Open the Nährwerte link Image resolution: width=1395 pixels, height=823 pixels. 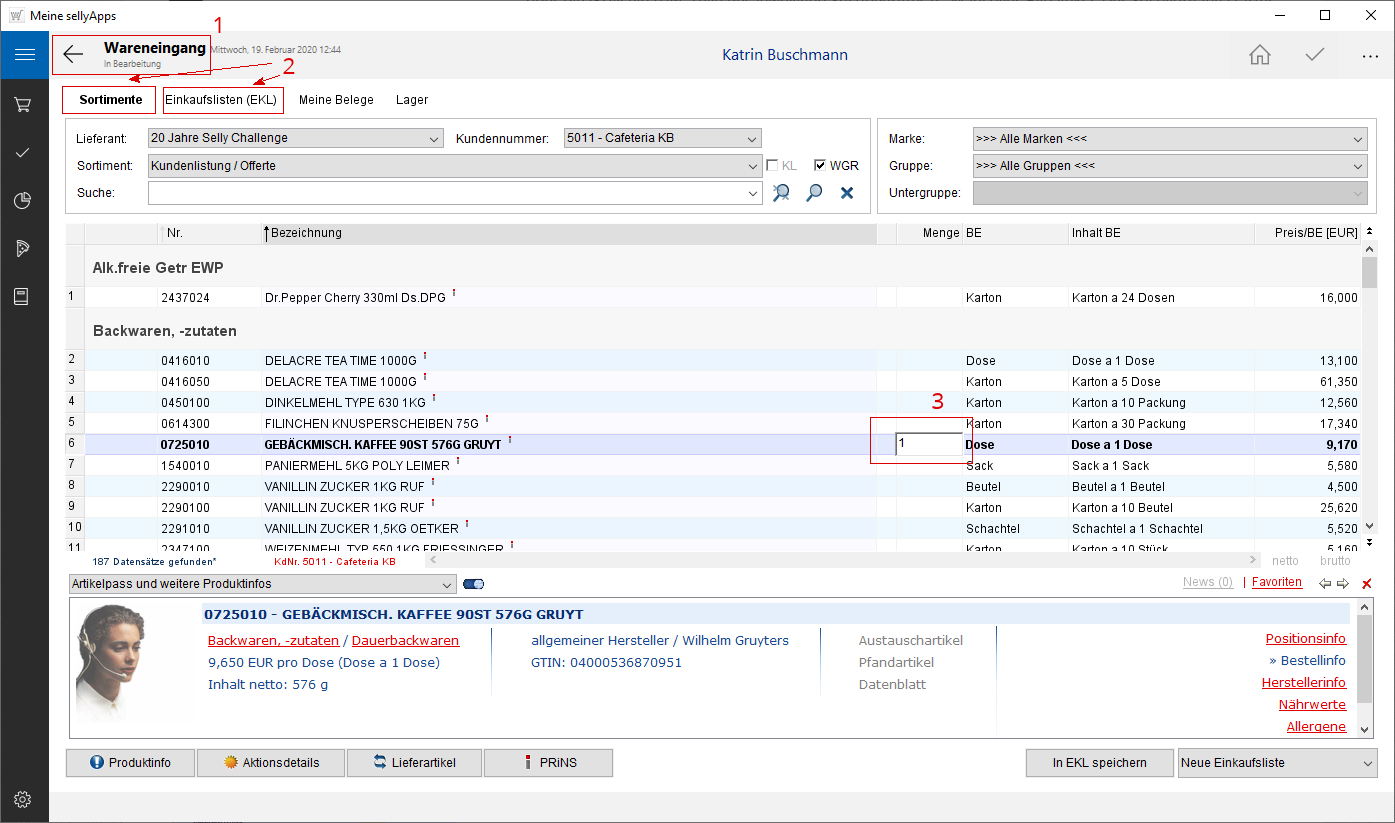[1312, 705]
